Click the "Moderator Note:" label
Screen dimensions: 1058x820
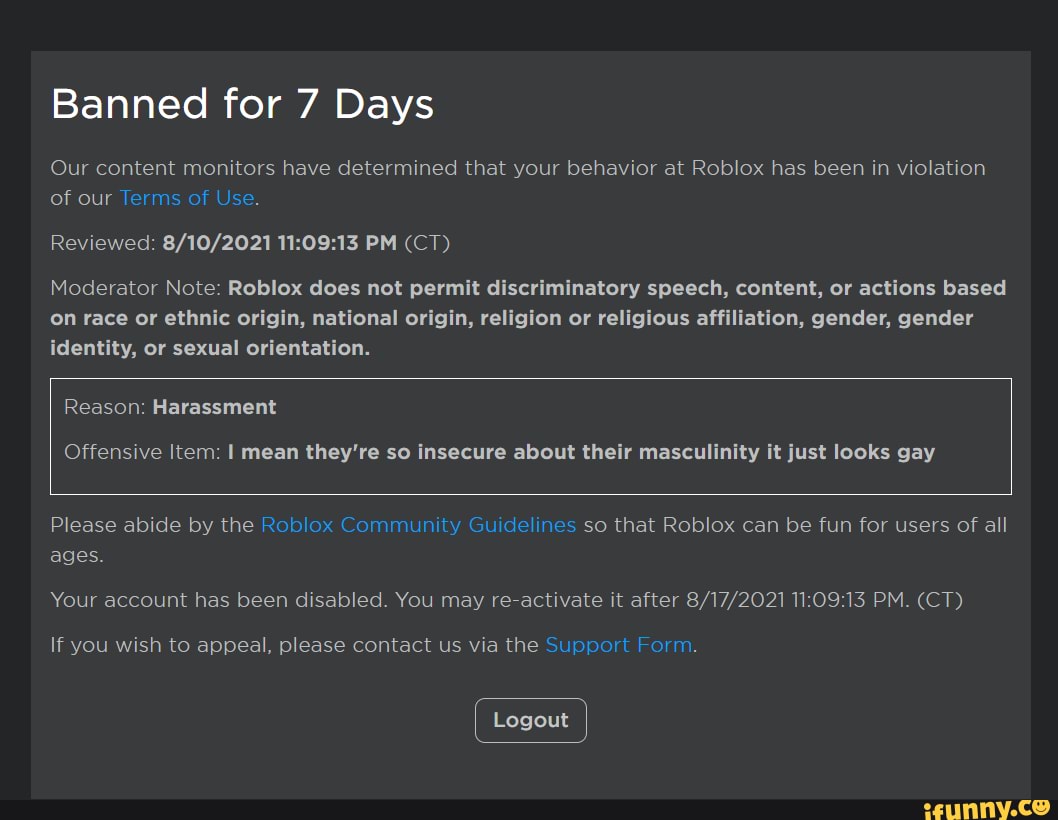point(136,288)
